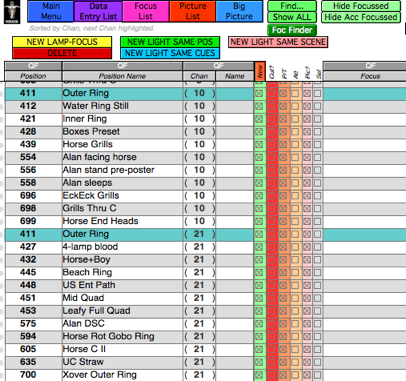Create a NEW LAMP-FOCUS record
Image resolution: width=406 pixels, height=381 pixels.
tap(62, 42)
